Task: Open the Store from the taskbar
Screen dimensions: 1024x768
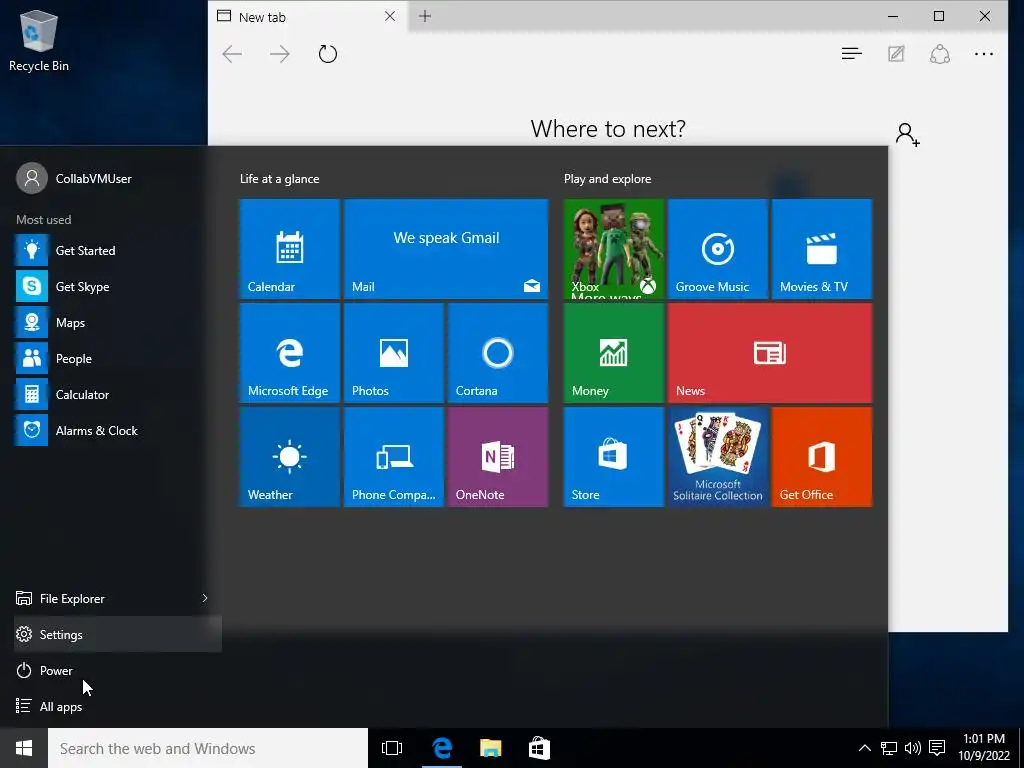Action: pyautogui.click(x=539, y=748)
